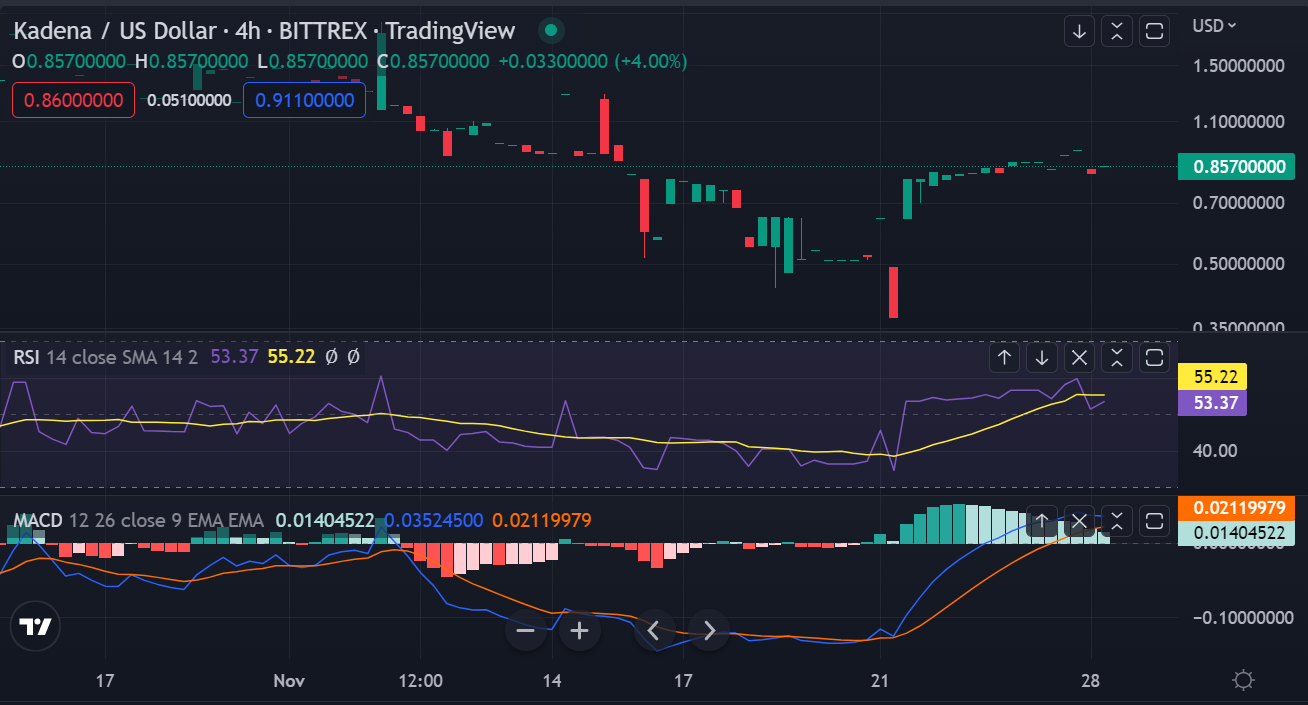1308x705 pixels.
Task: Open the TradingView logo link
Action: tap(36, 627)
